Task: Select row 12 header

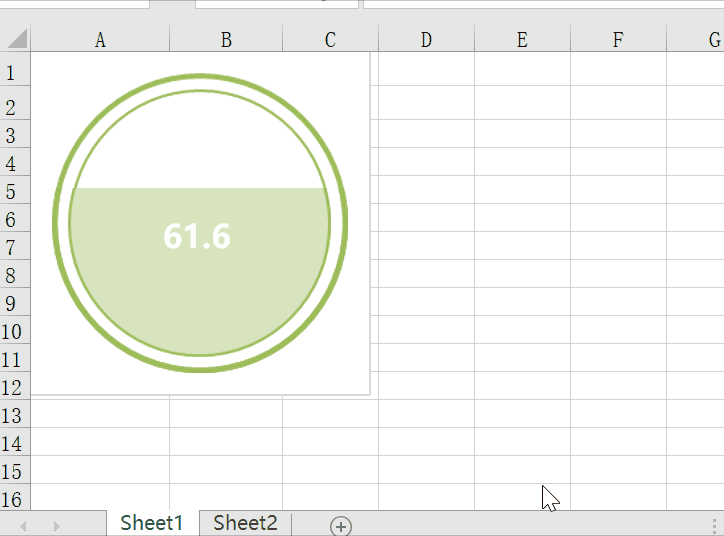Action: pos(15,386)
